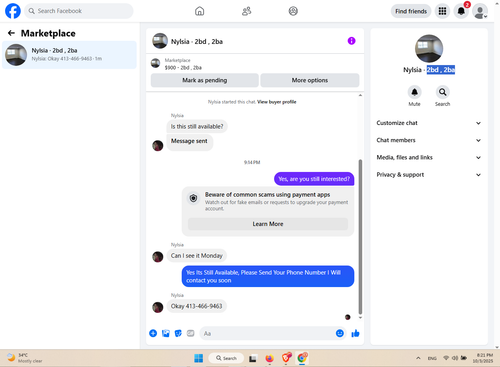The image size is (500, 367).
Task: Show hidden system tray icons
Action: point(418,358)
